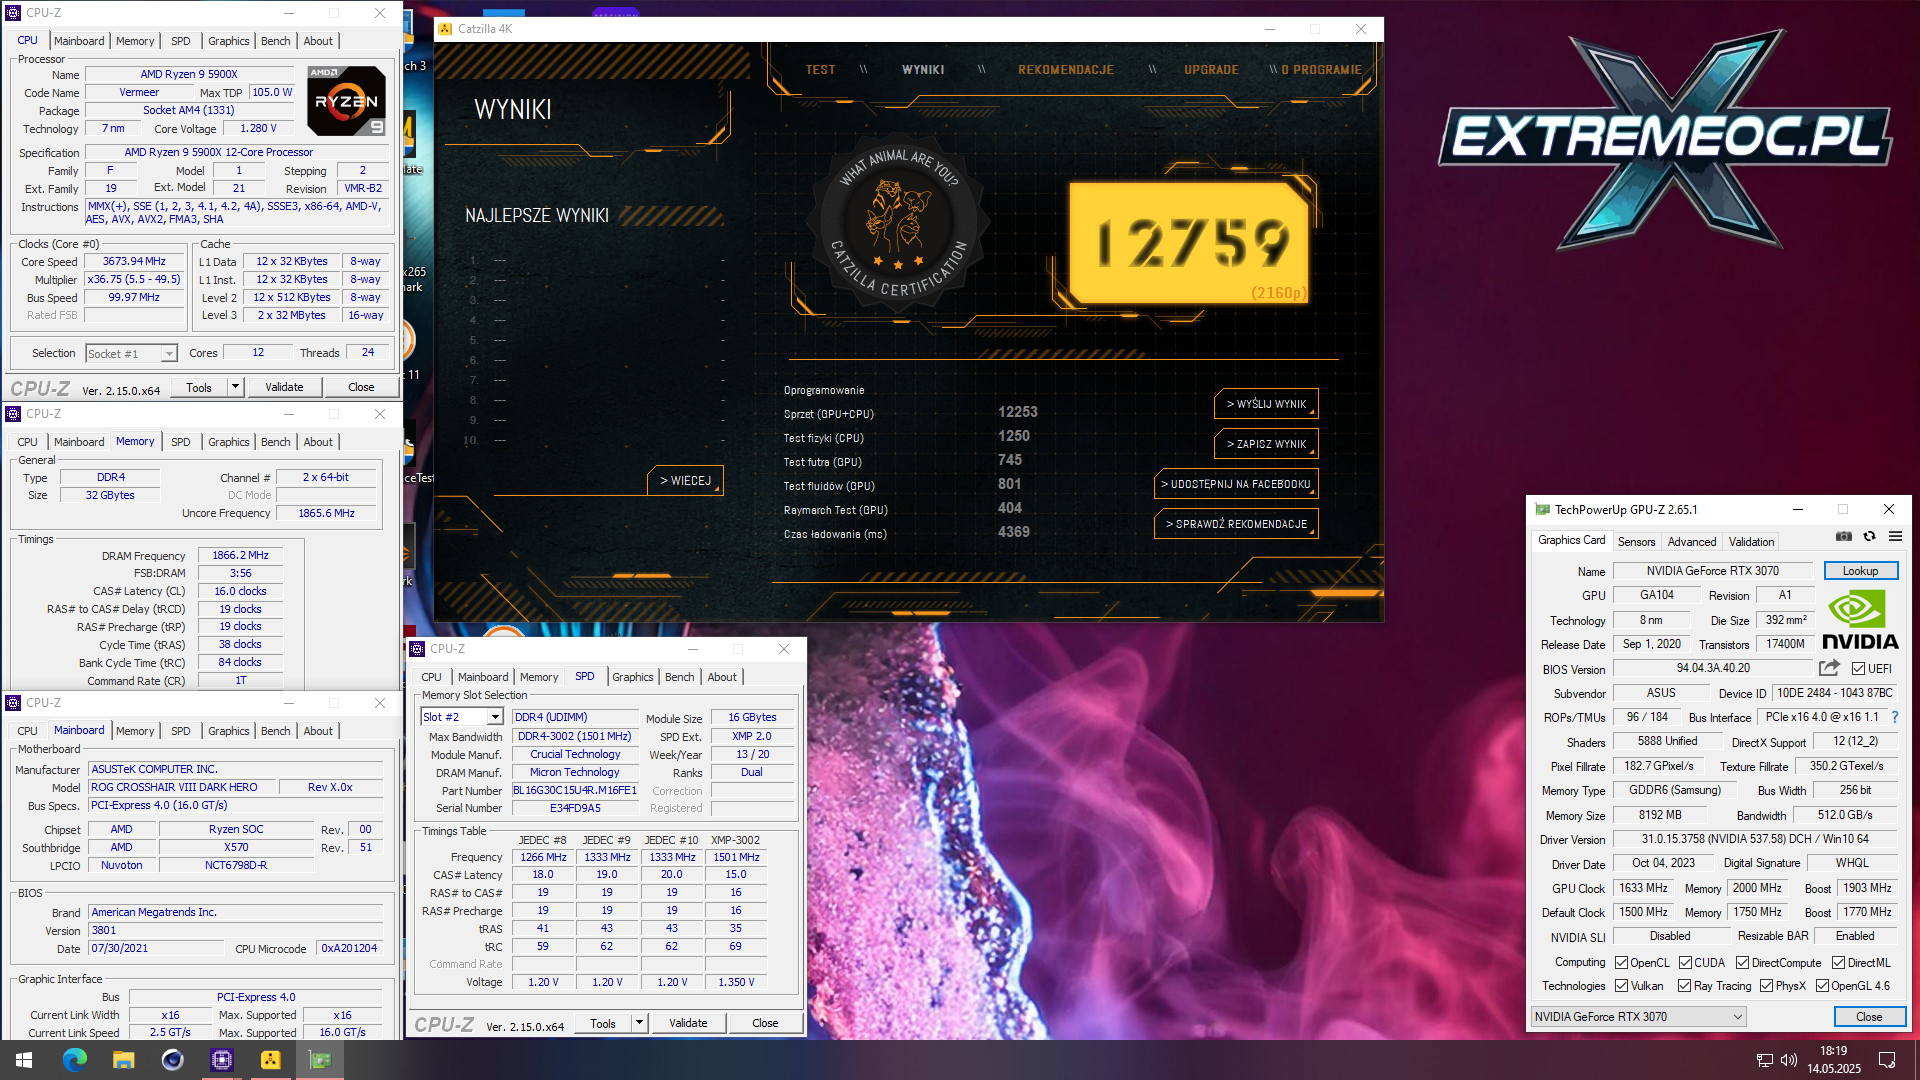Toggle the DirectML checkbox
This screenshot has height=1080, width=1920.
[x=1838, y=962]
